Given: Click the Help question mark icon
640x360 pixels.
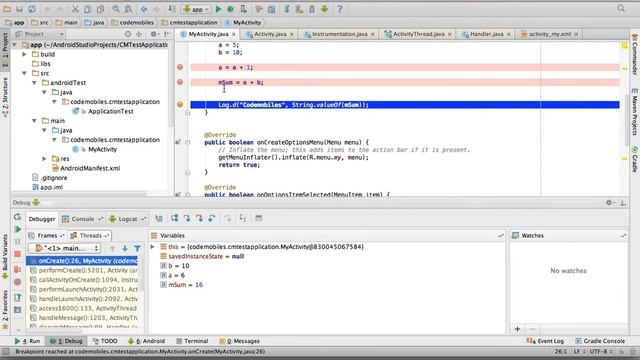Looking at the screenshot, I should 340,9.
